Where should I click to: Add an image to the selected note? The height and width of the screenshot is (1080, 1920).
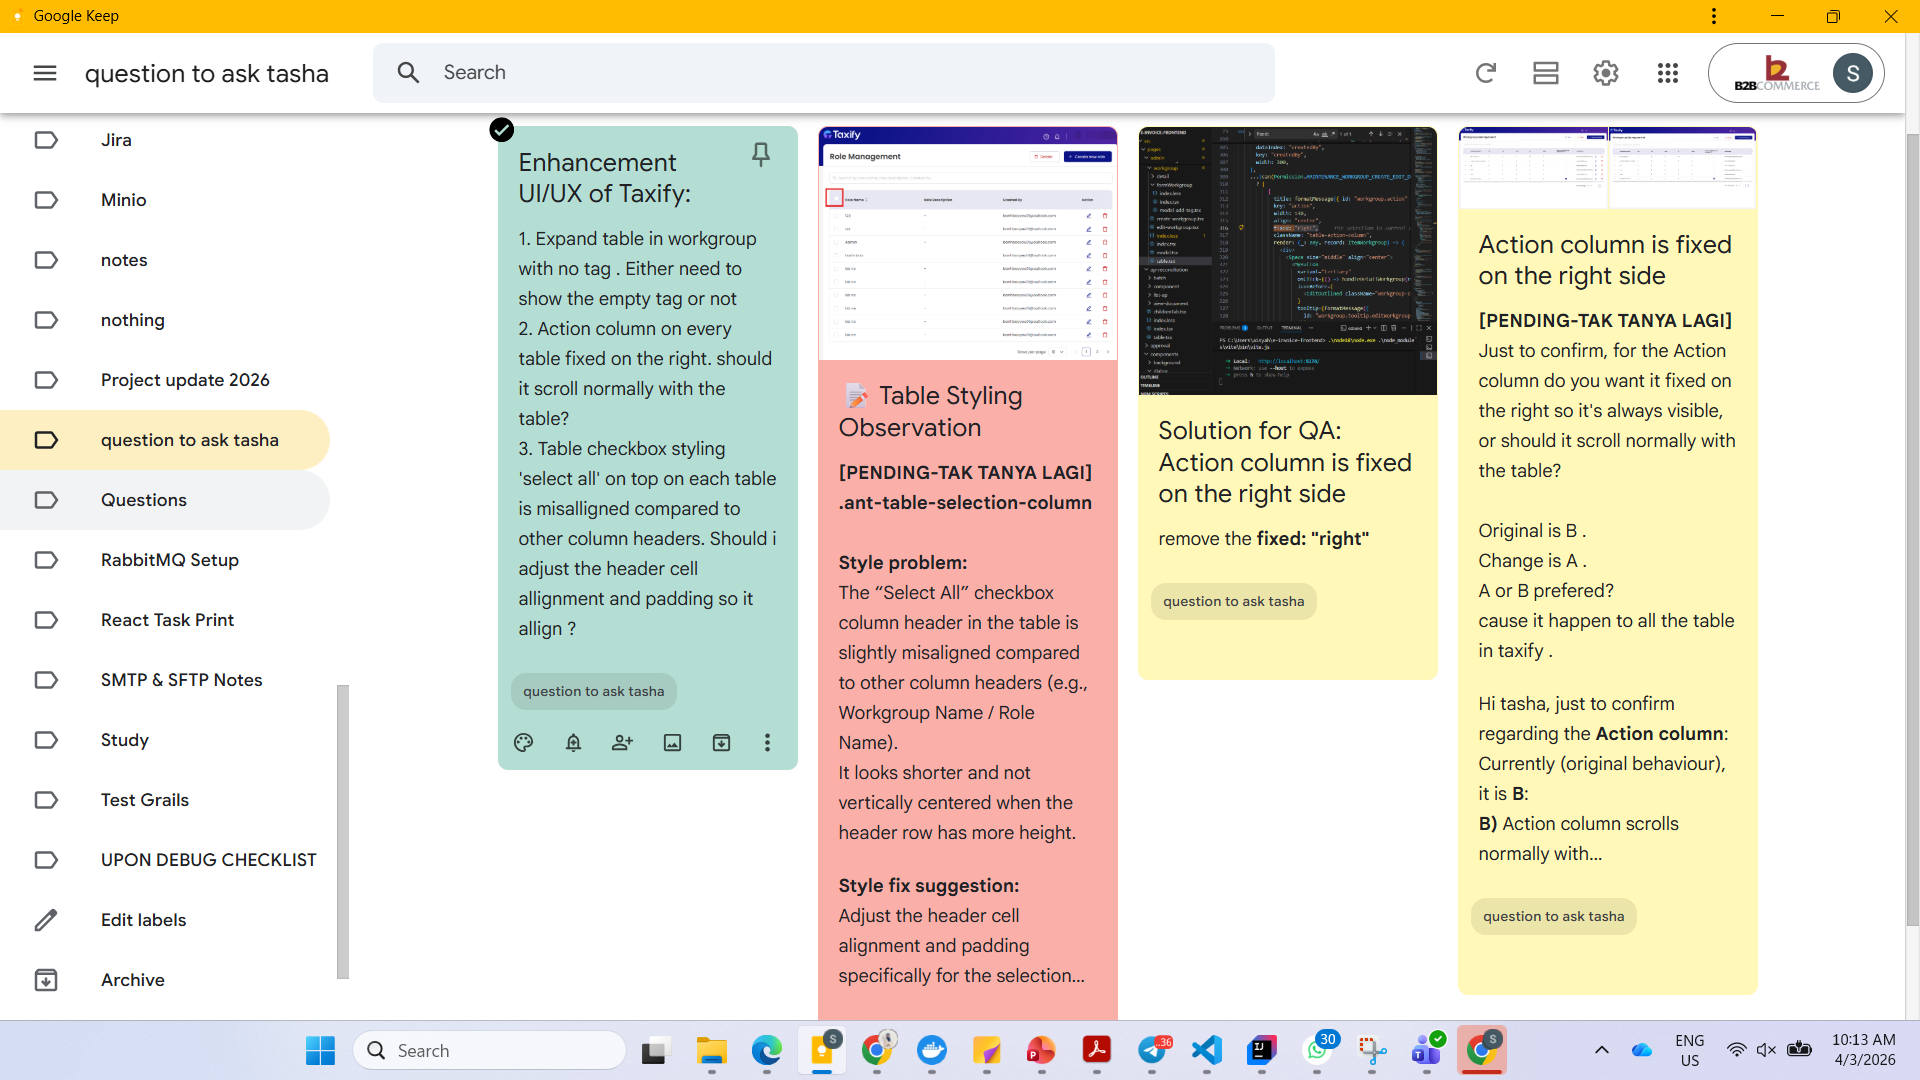pyautogui.click(x=672, y=742)
